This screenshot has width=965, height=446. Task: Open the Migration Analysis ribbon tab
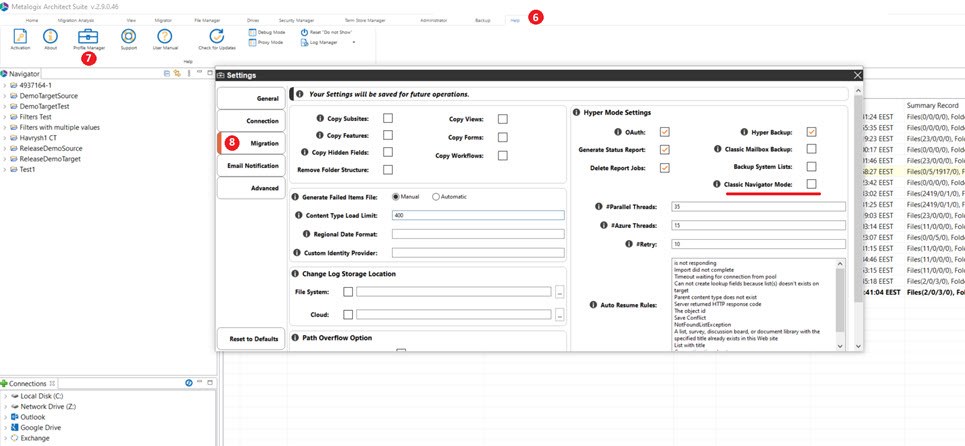(76, 20)
